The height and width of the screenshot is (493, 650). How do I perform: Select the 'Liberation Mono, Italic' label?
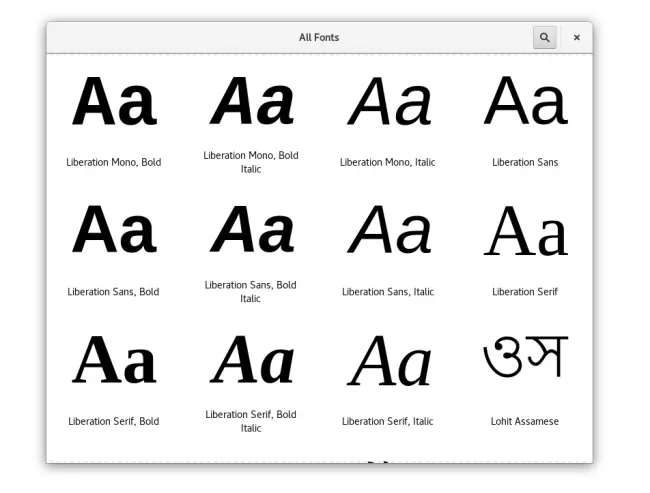click(388, 162)
